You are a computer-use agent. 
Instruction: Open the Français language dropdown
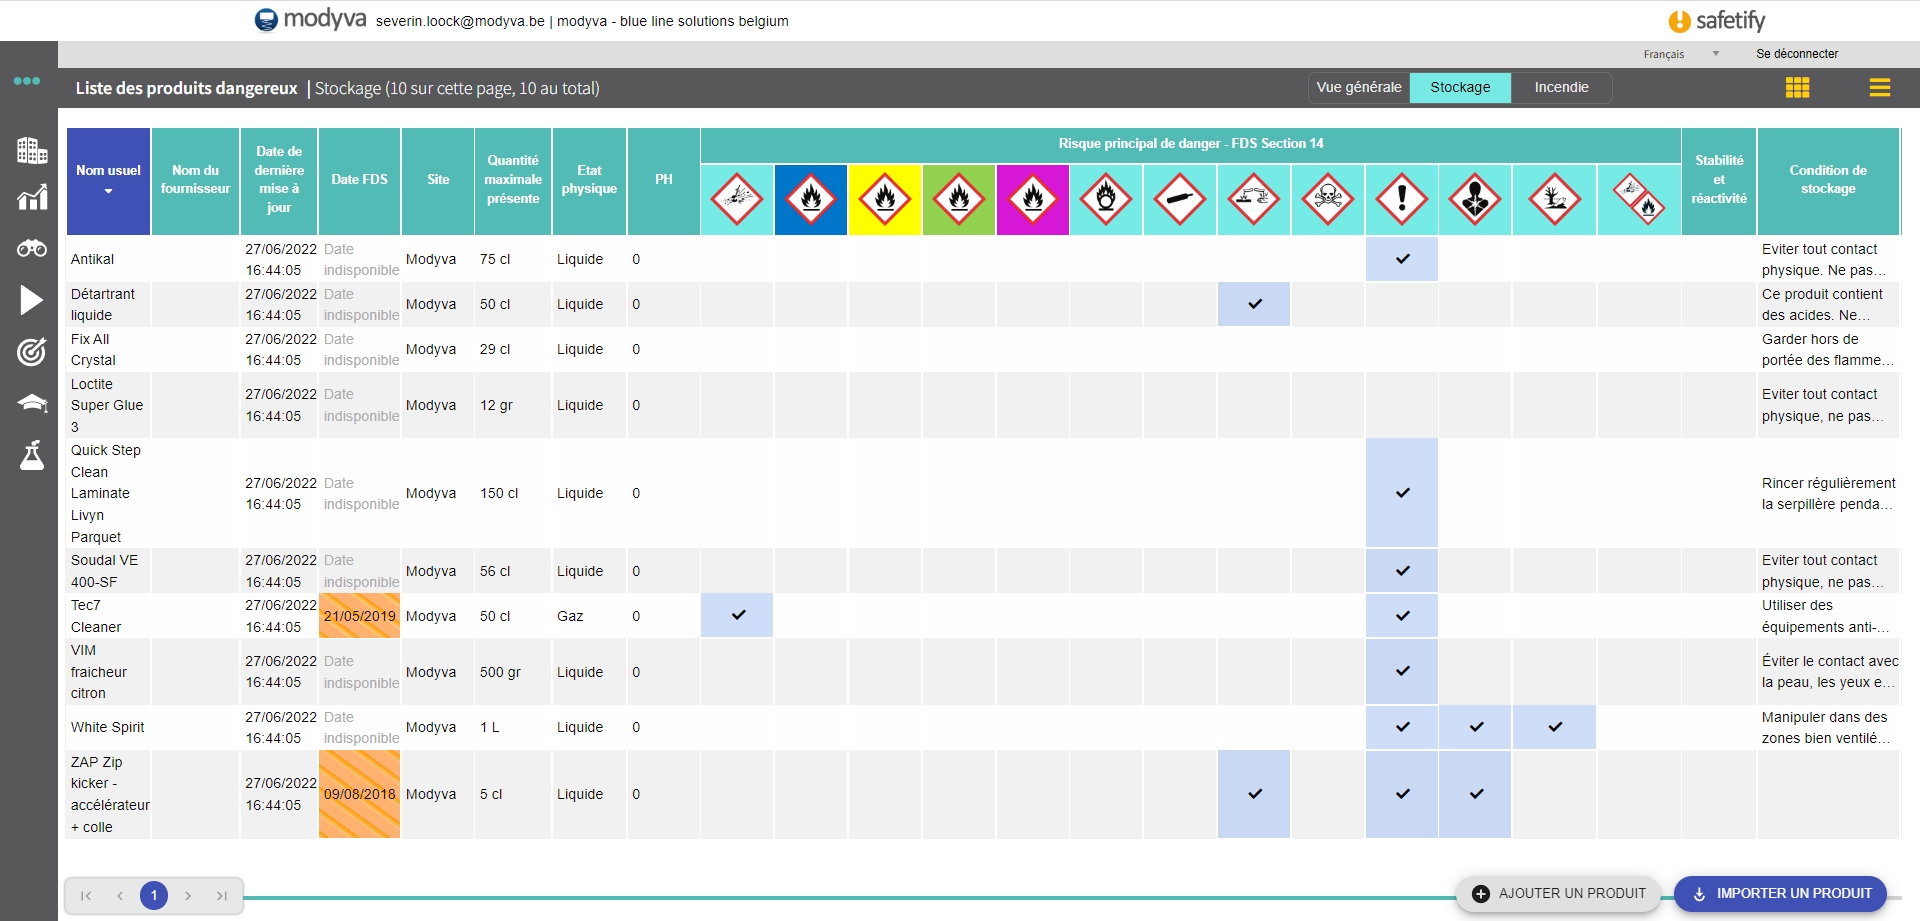(1681, 54)
